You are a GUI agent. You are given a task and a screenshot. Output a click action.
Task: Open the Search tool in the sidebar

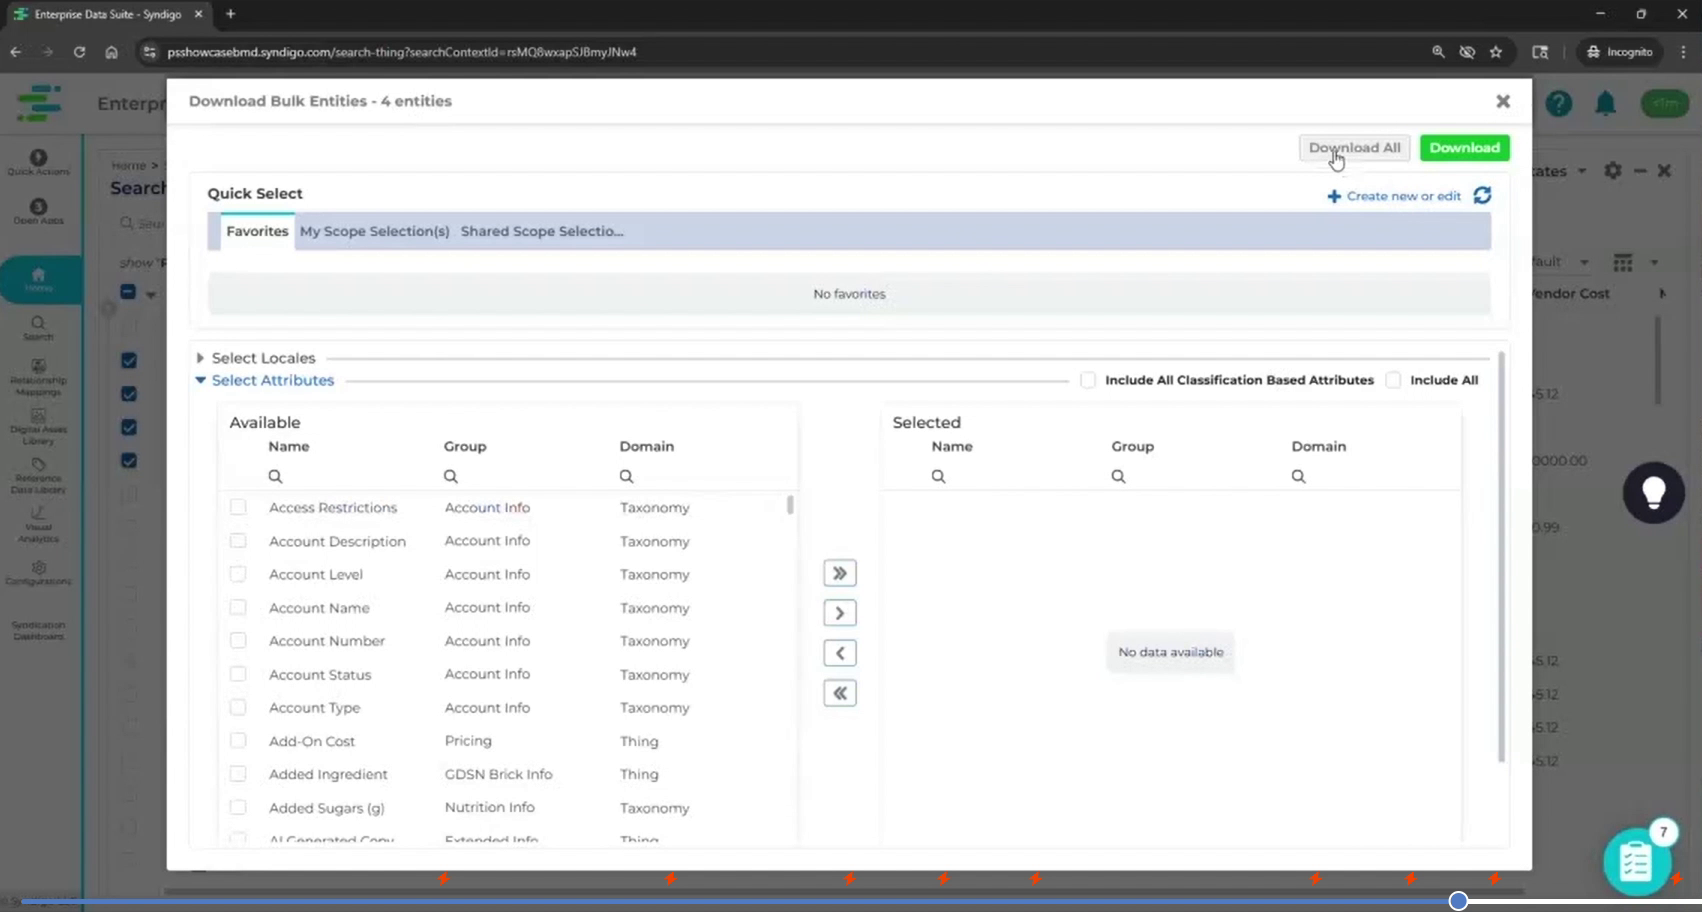(38, 328)
